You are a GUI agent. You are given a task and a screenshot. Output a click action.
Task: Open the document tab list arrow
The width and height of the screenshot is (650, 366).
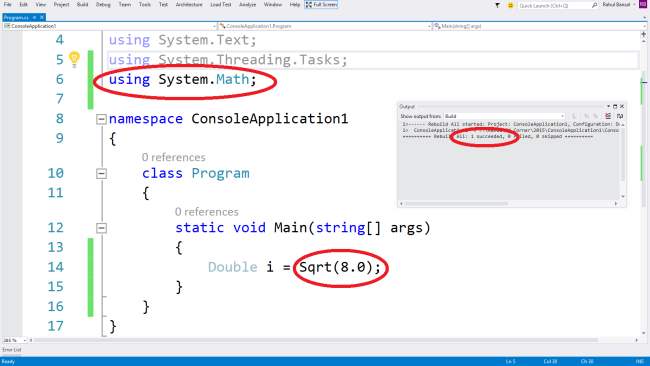click(645, 17)
